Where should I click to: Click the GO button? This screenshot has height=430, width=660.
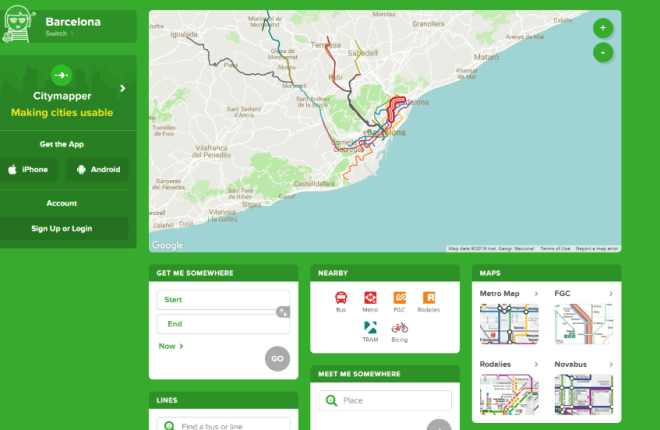[277, 358]
